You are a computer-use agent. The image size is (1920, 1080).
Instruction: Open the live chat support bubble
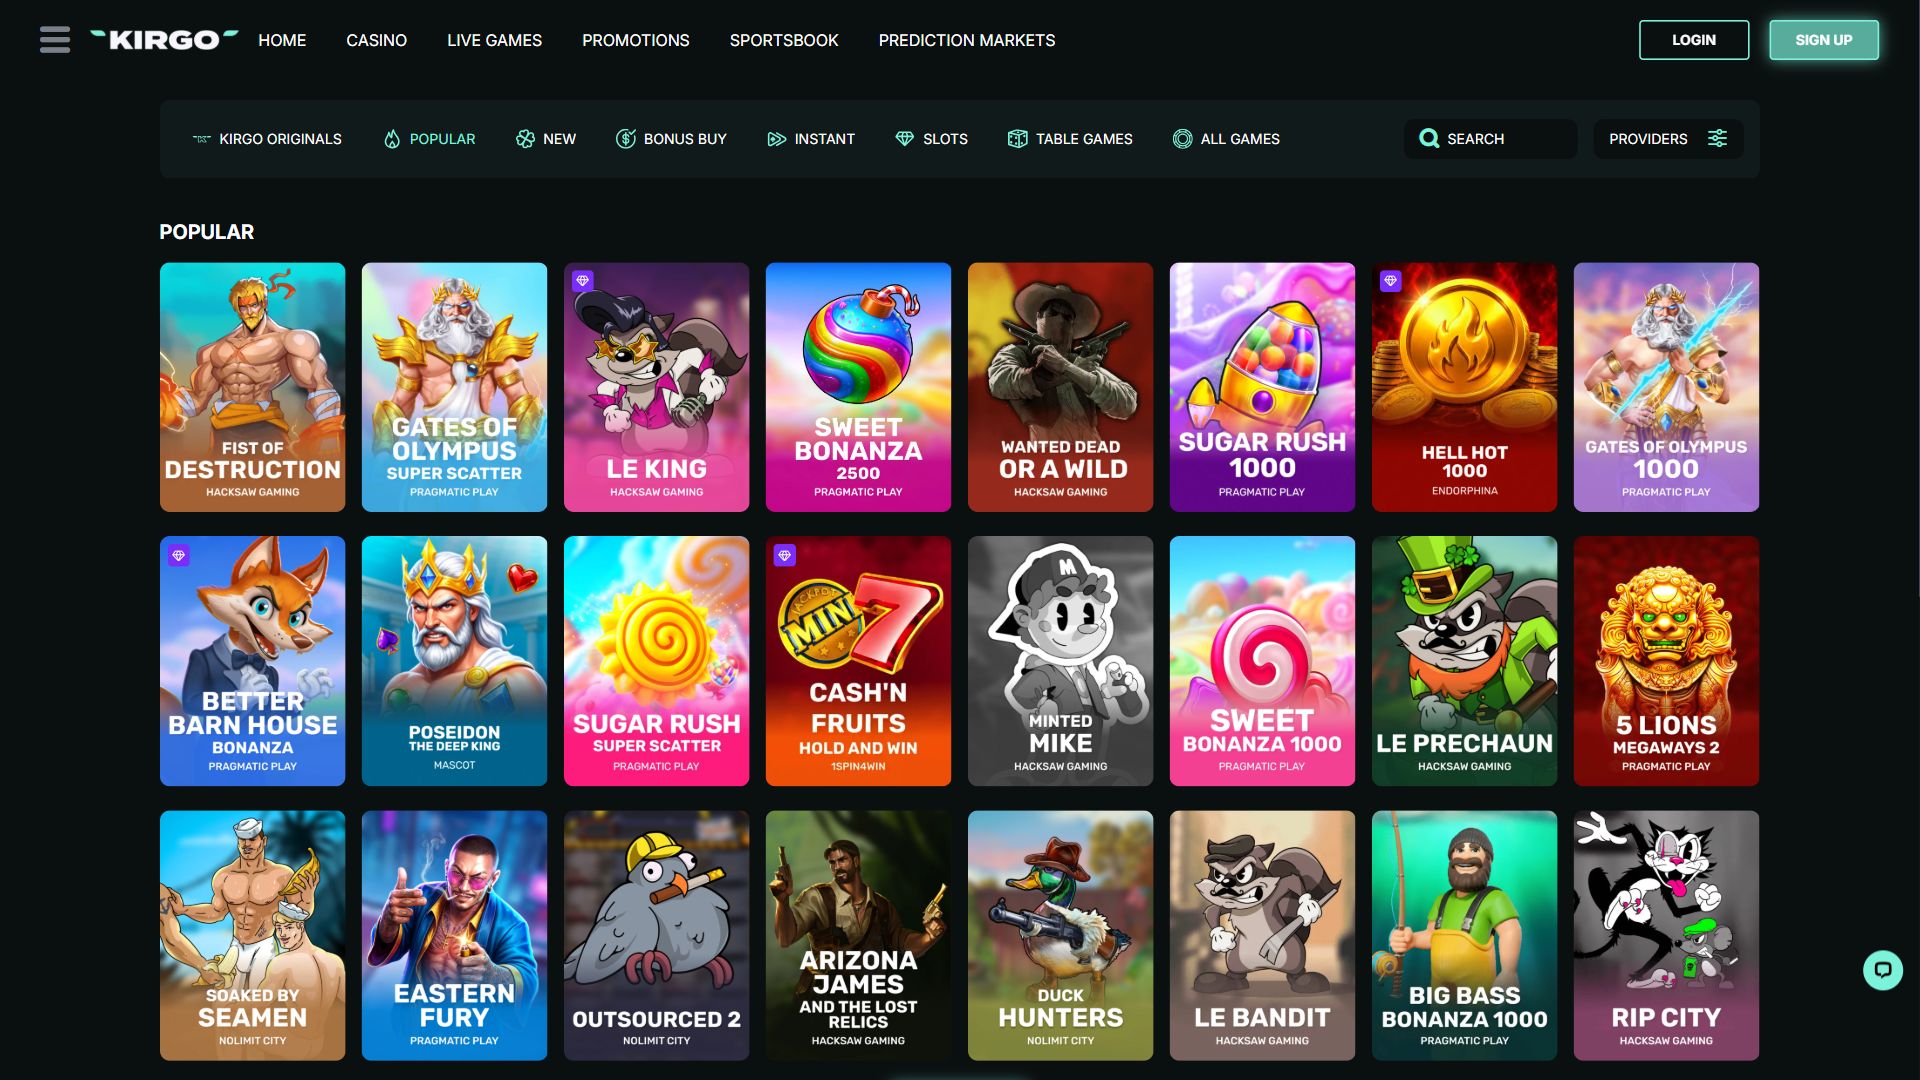1882,969
